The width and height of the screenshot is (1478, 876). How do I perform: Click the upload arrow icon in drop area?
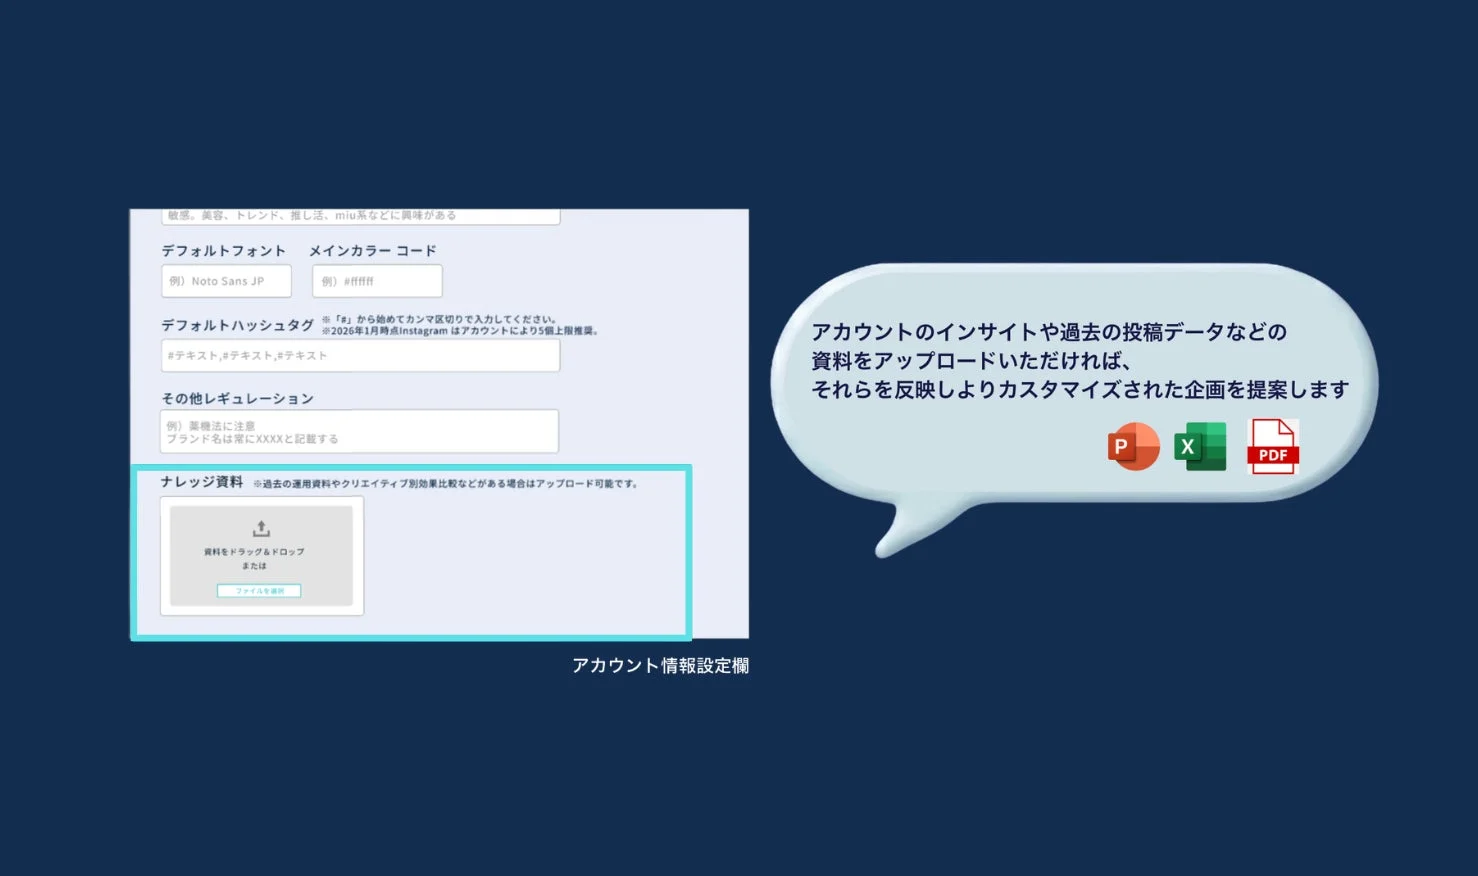pos(260,528)
